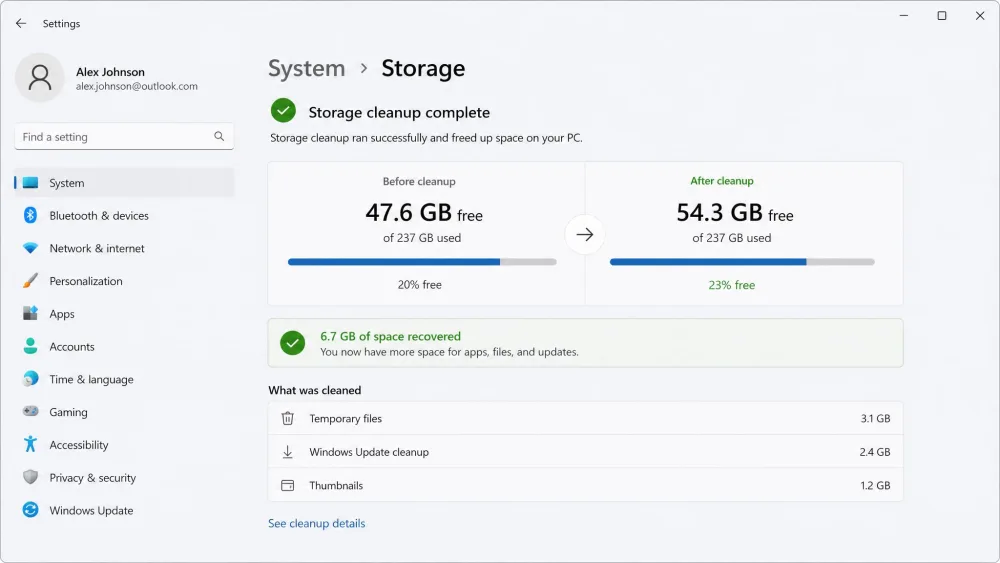The image size is (1000, 563).
Task: Click the 20% free label
Action: click(x=420, y=284)
